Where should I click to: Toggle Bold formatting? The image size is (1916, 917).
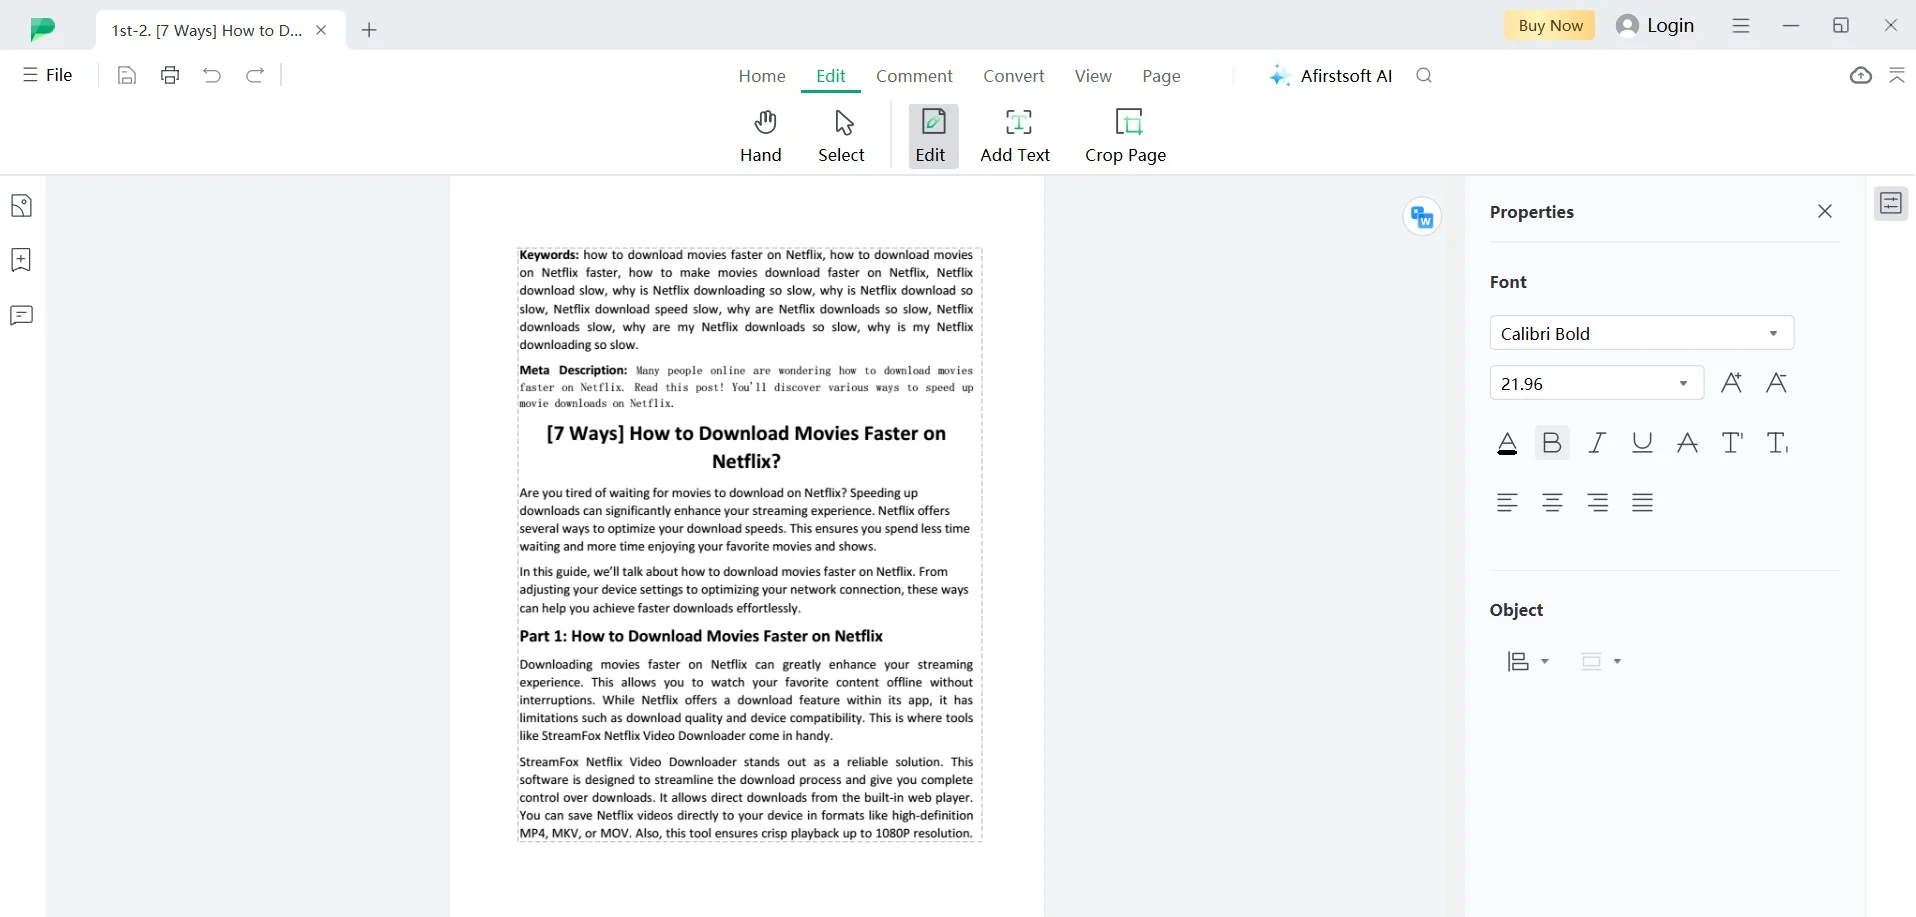(x=1552, y=443)
